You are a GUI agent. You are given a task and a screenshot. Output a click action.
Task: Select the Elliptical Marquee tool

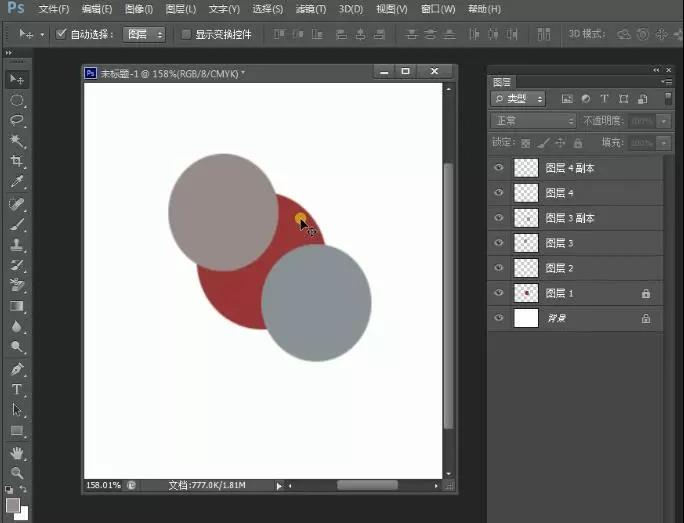17,100
